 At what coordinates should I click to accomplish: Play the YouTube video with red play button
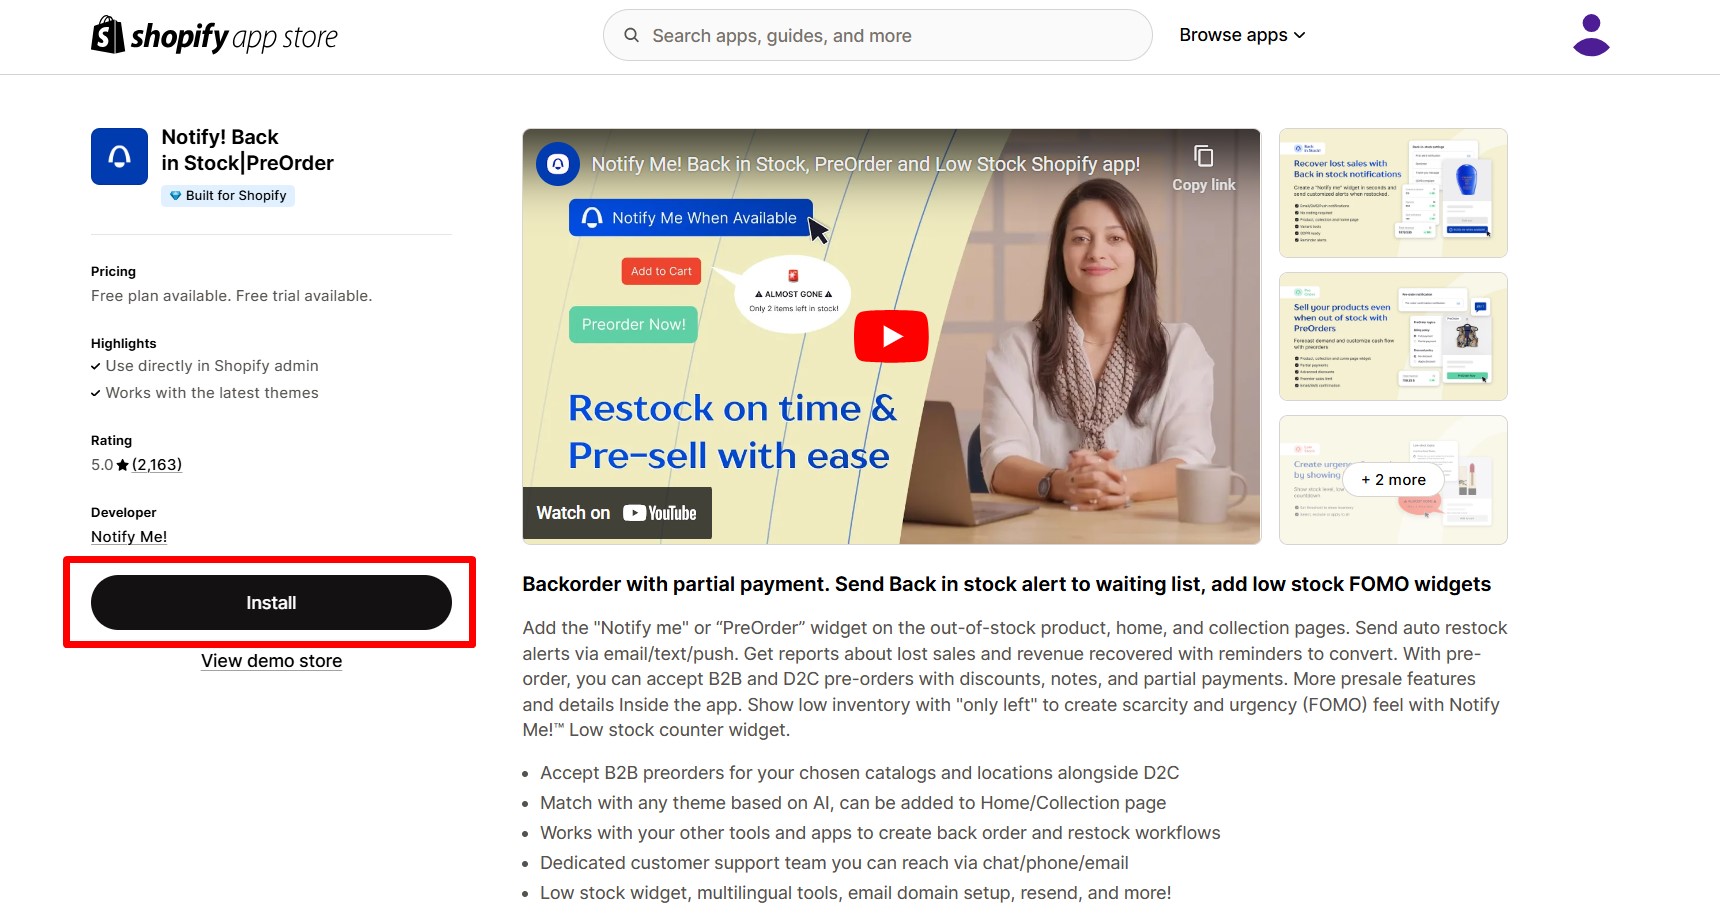891,336
